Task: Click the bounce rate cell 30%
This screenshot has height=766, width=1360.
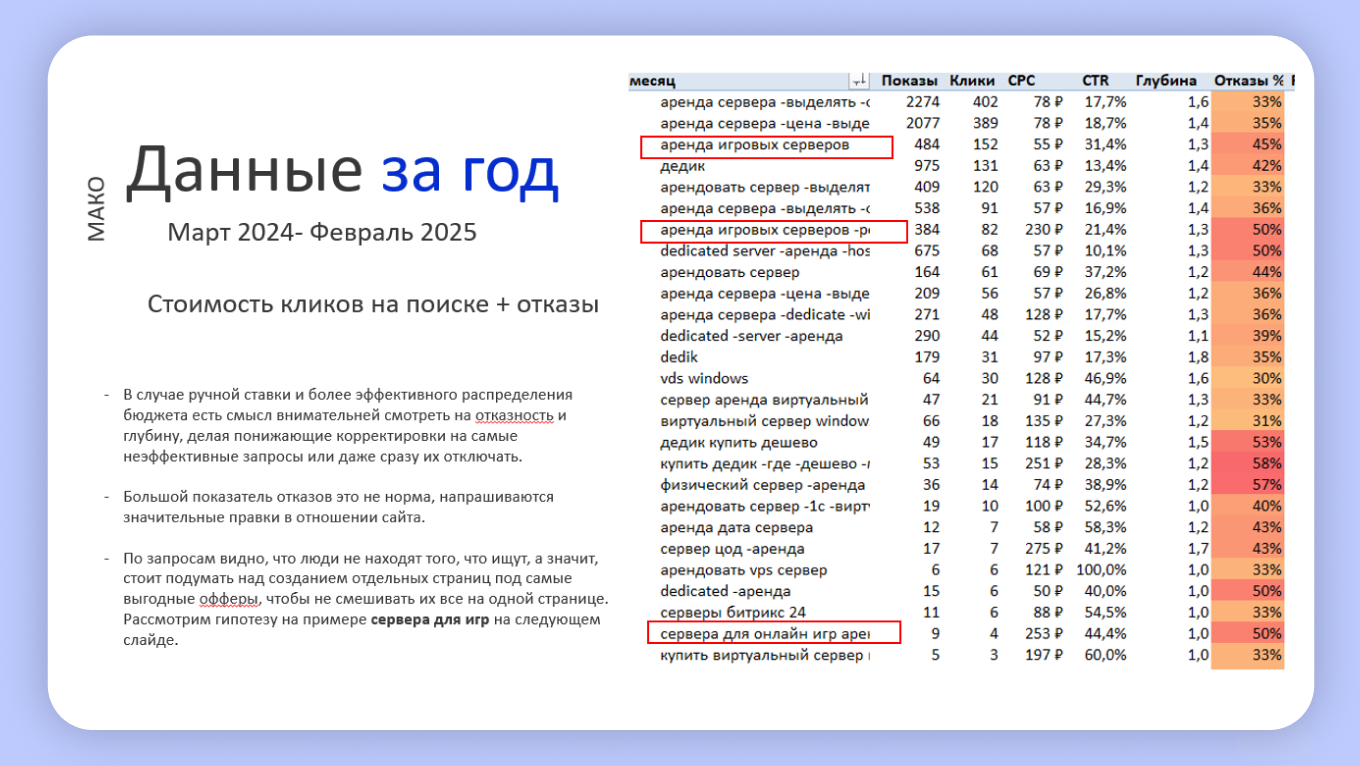Action: (x=1247, y=378)
